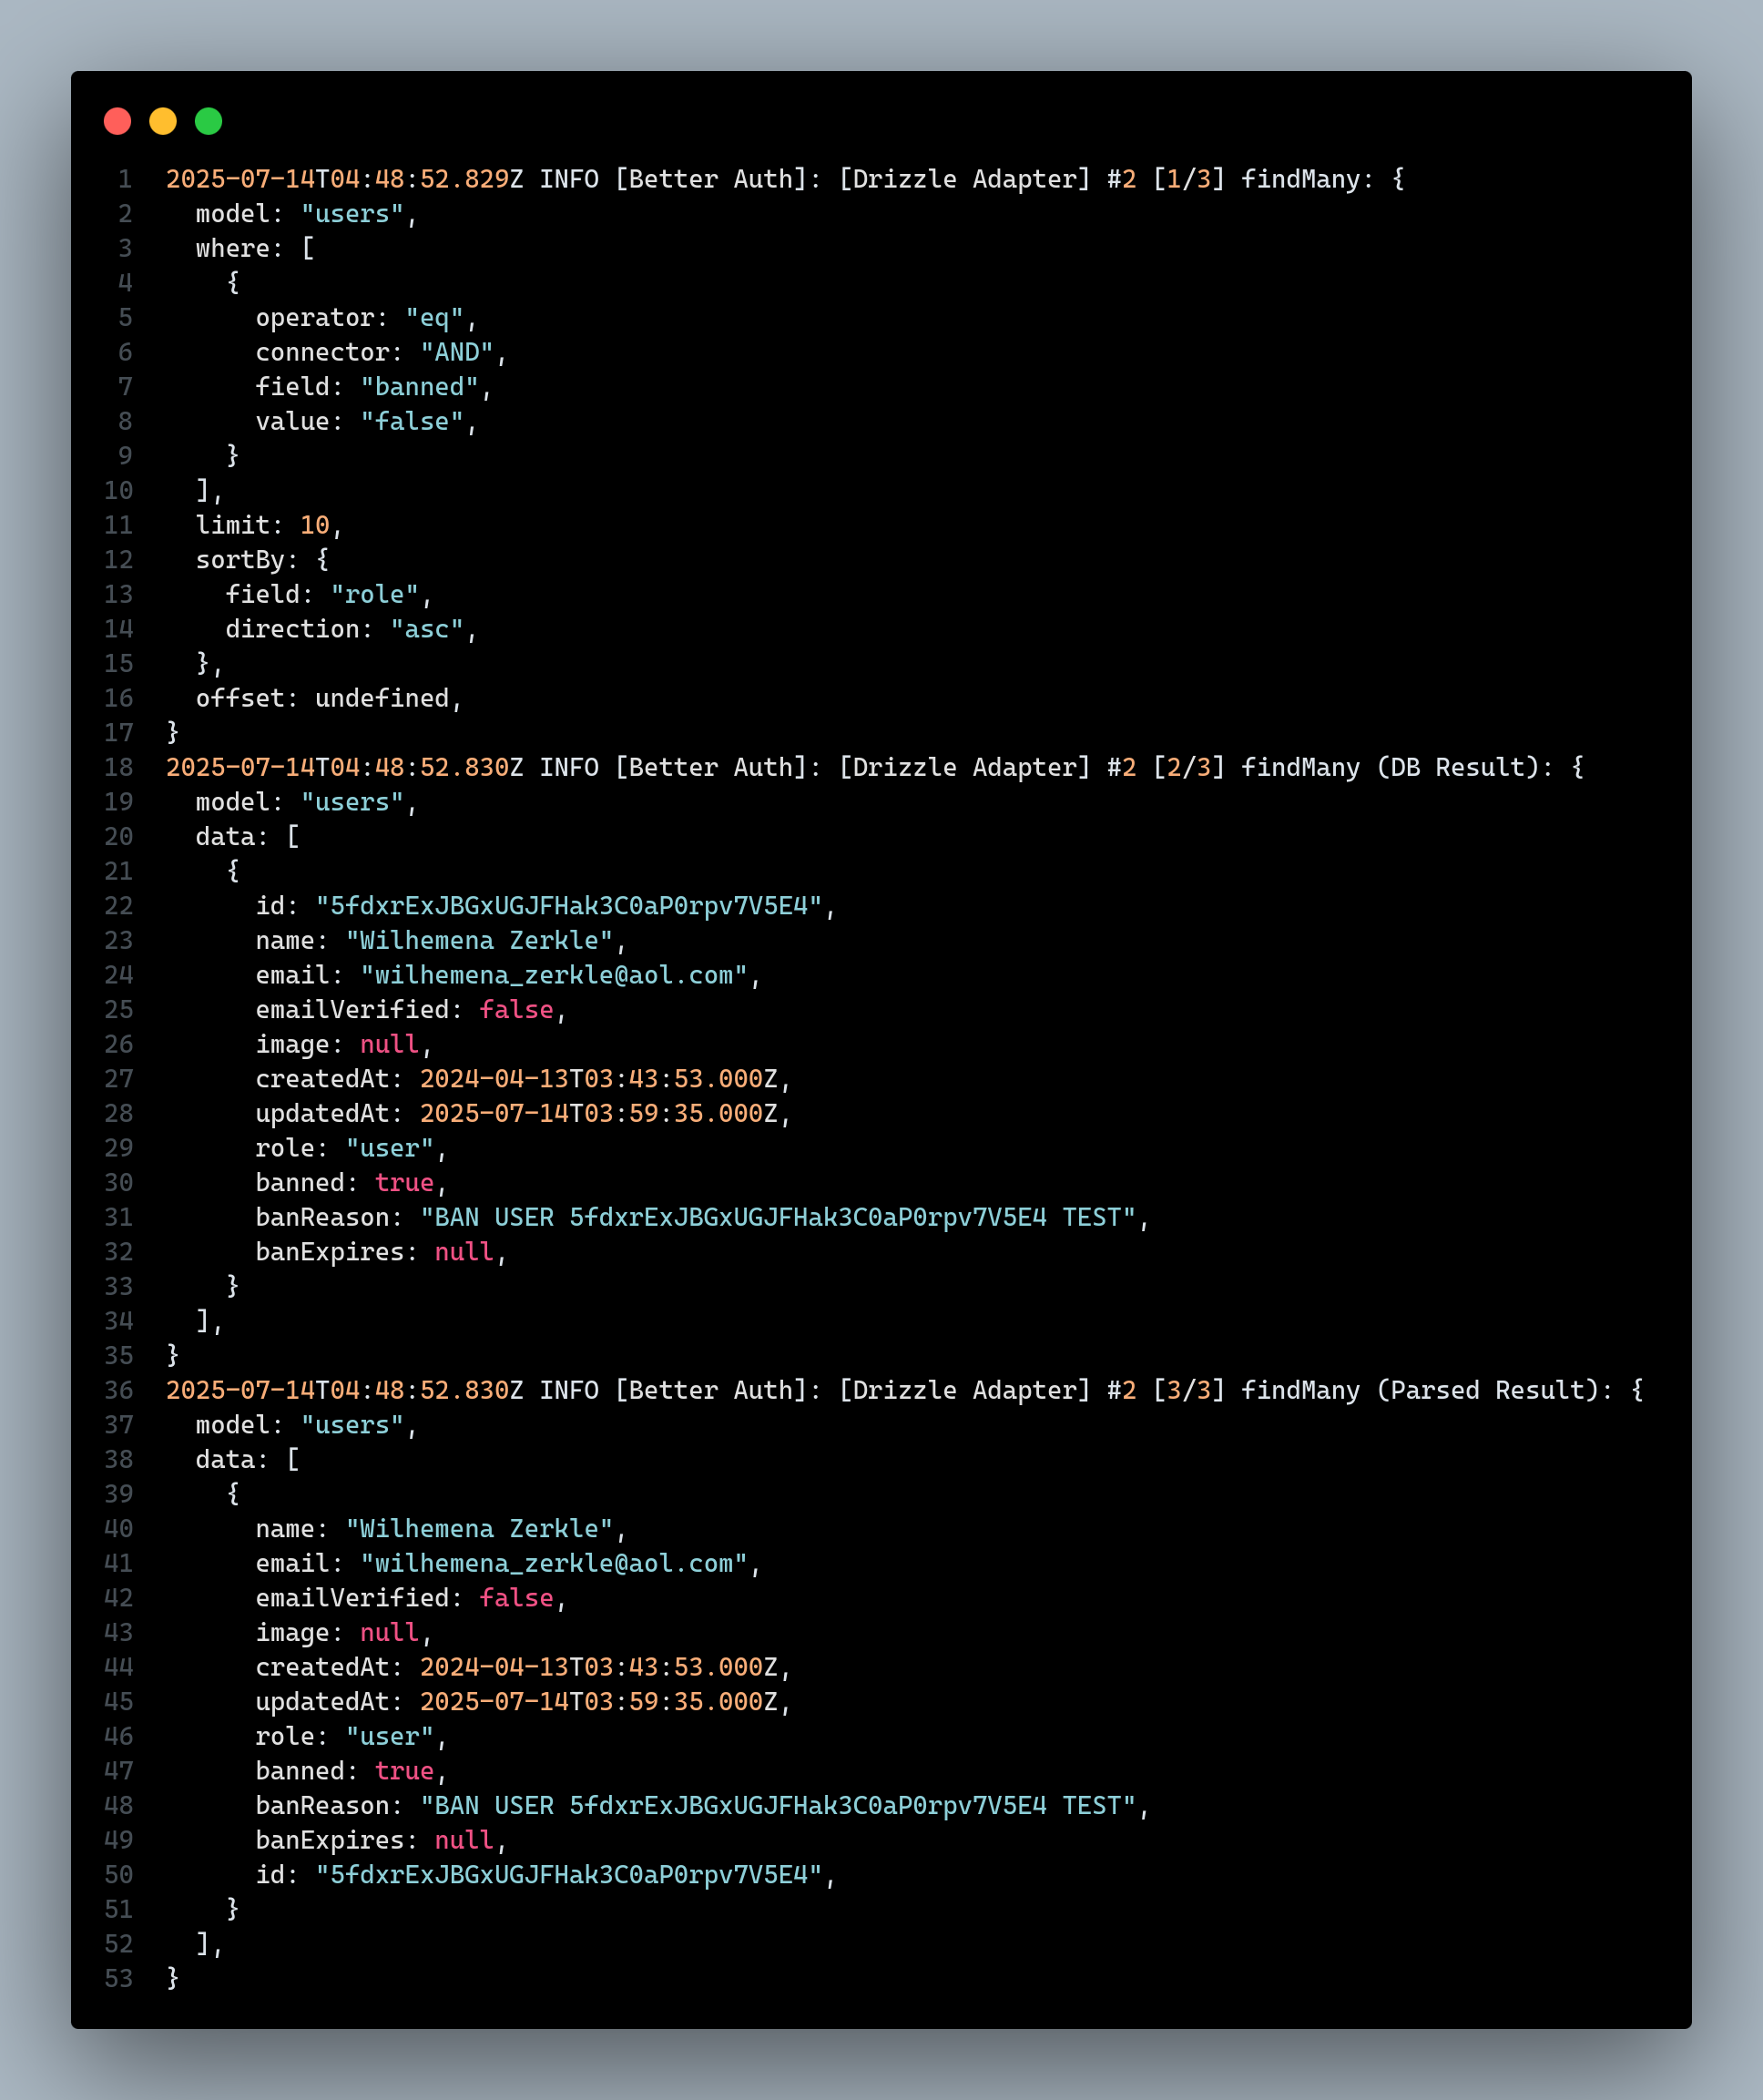Click the green maximize window dot
Screen dimensions: 1763x2100
click(208, 121)
